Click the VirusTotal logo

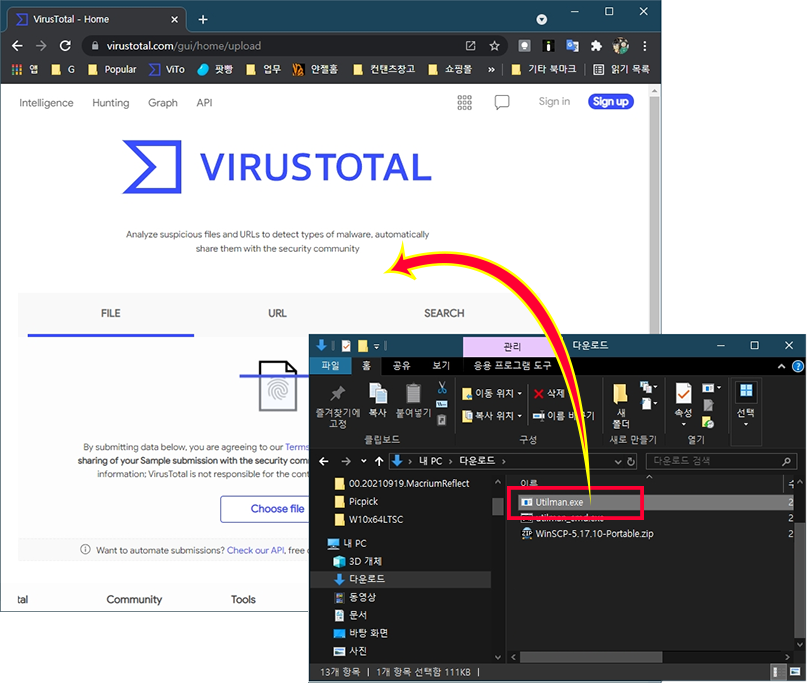pyautogui.click(x=277, y=167)
